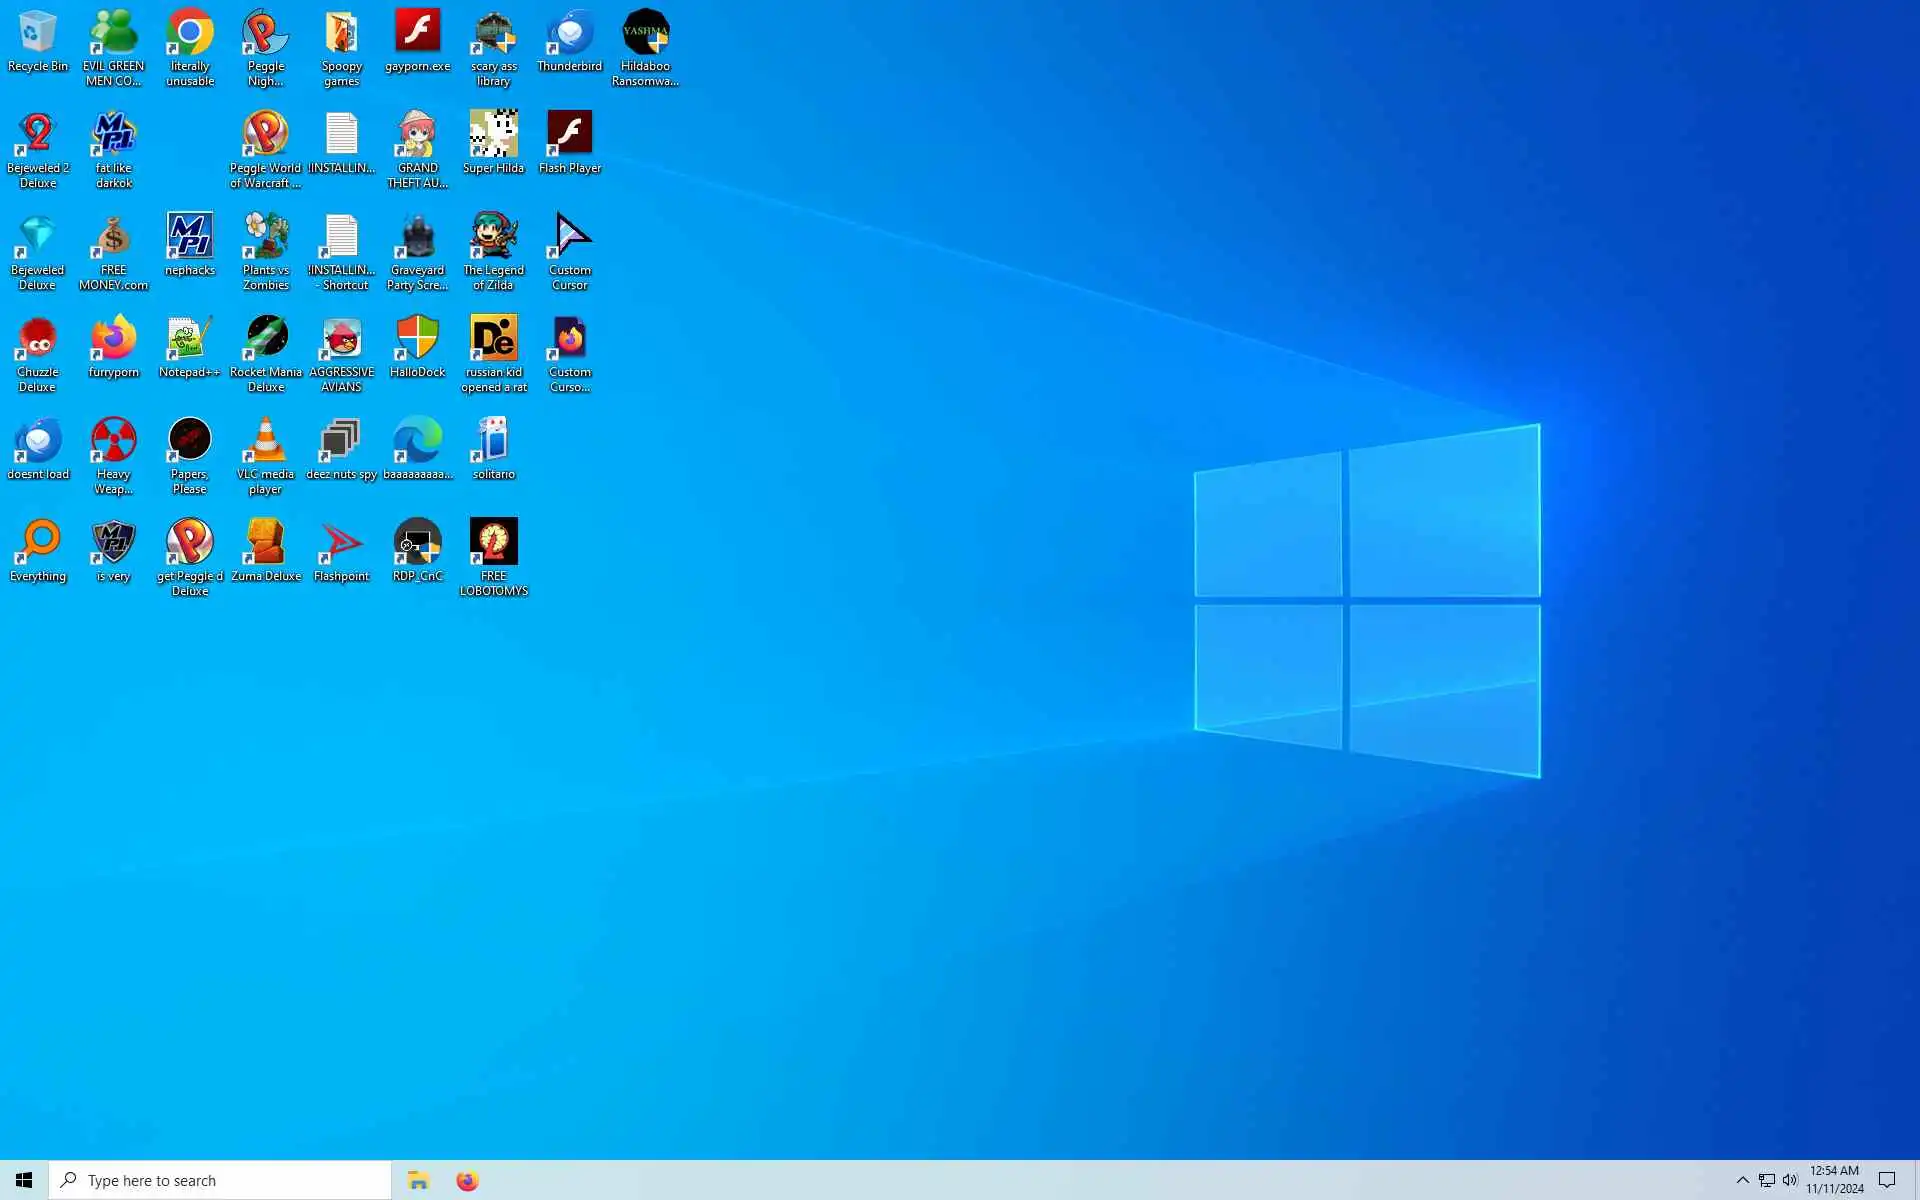1920x1200 pixels.
Task: Click the taskbar search box
Action: 220,1180
